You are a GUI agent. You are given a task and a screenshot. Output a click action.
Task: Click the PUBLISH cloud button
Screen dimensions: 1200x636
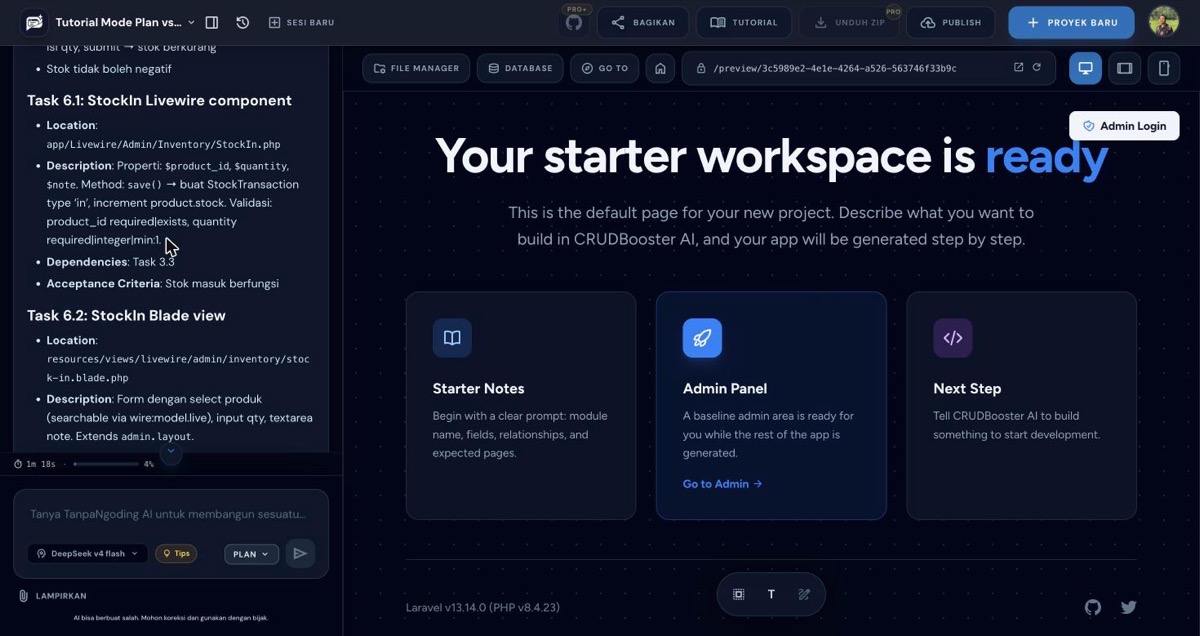tap(951, 22)
